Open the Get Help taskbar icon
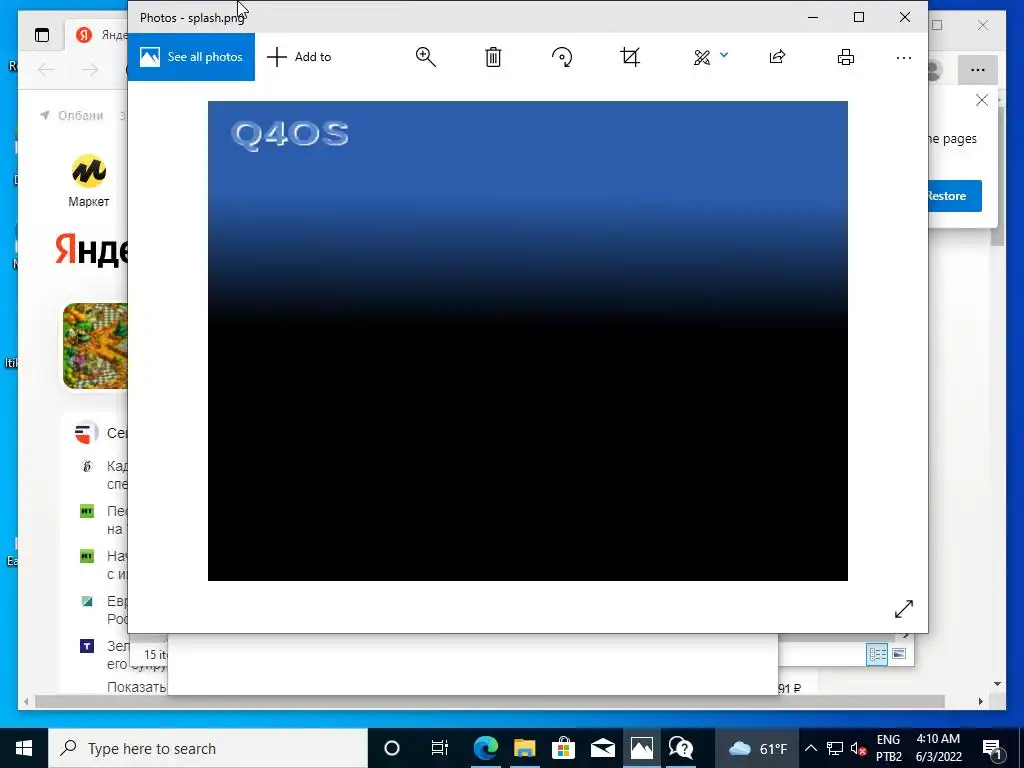This screenshot has width=1024, height=768. [680, 748]
